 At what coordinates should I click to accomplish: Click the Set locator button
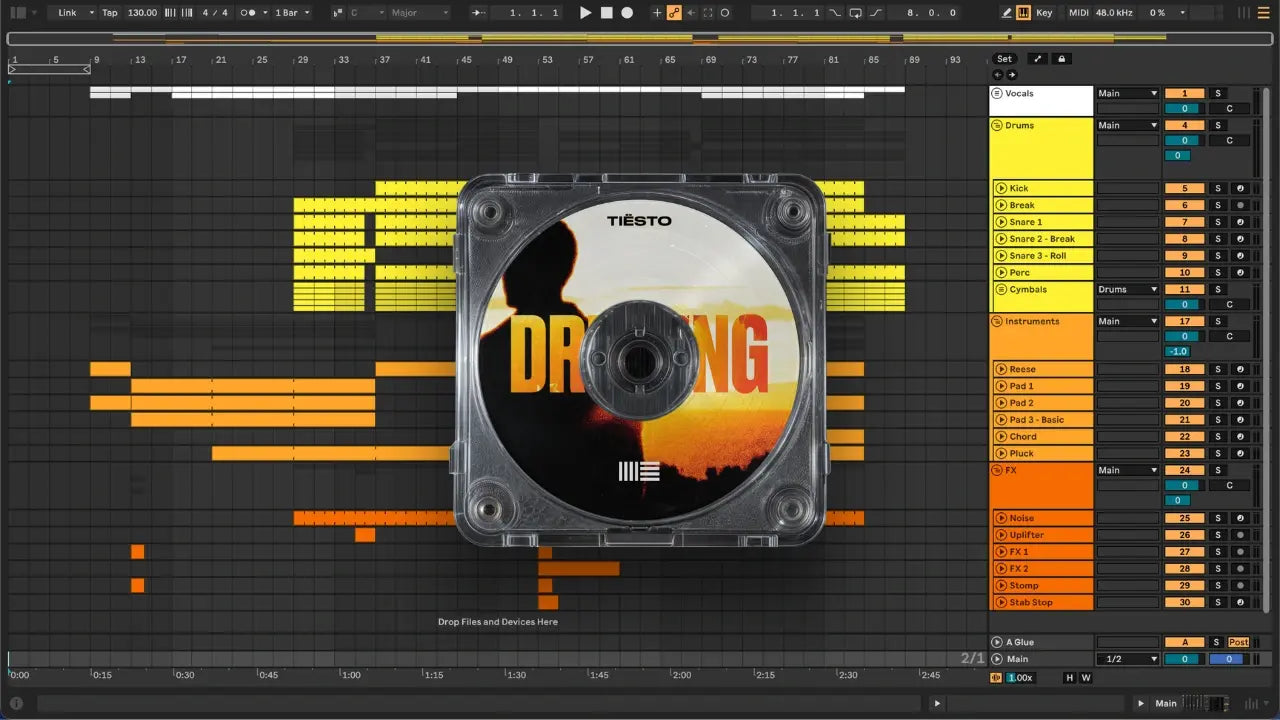tap(1004, 59)
